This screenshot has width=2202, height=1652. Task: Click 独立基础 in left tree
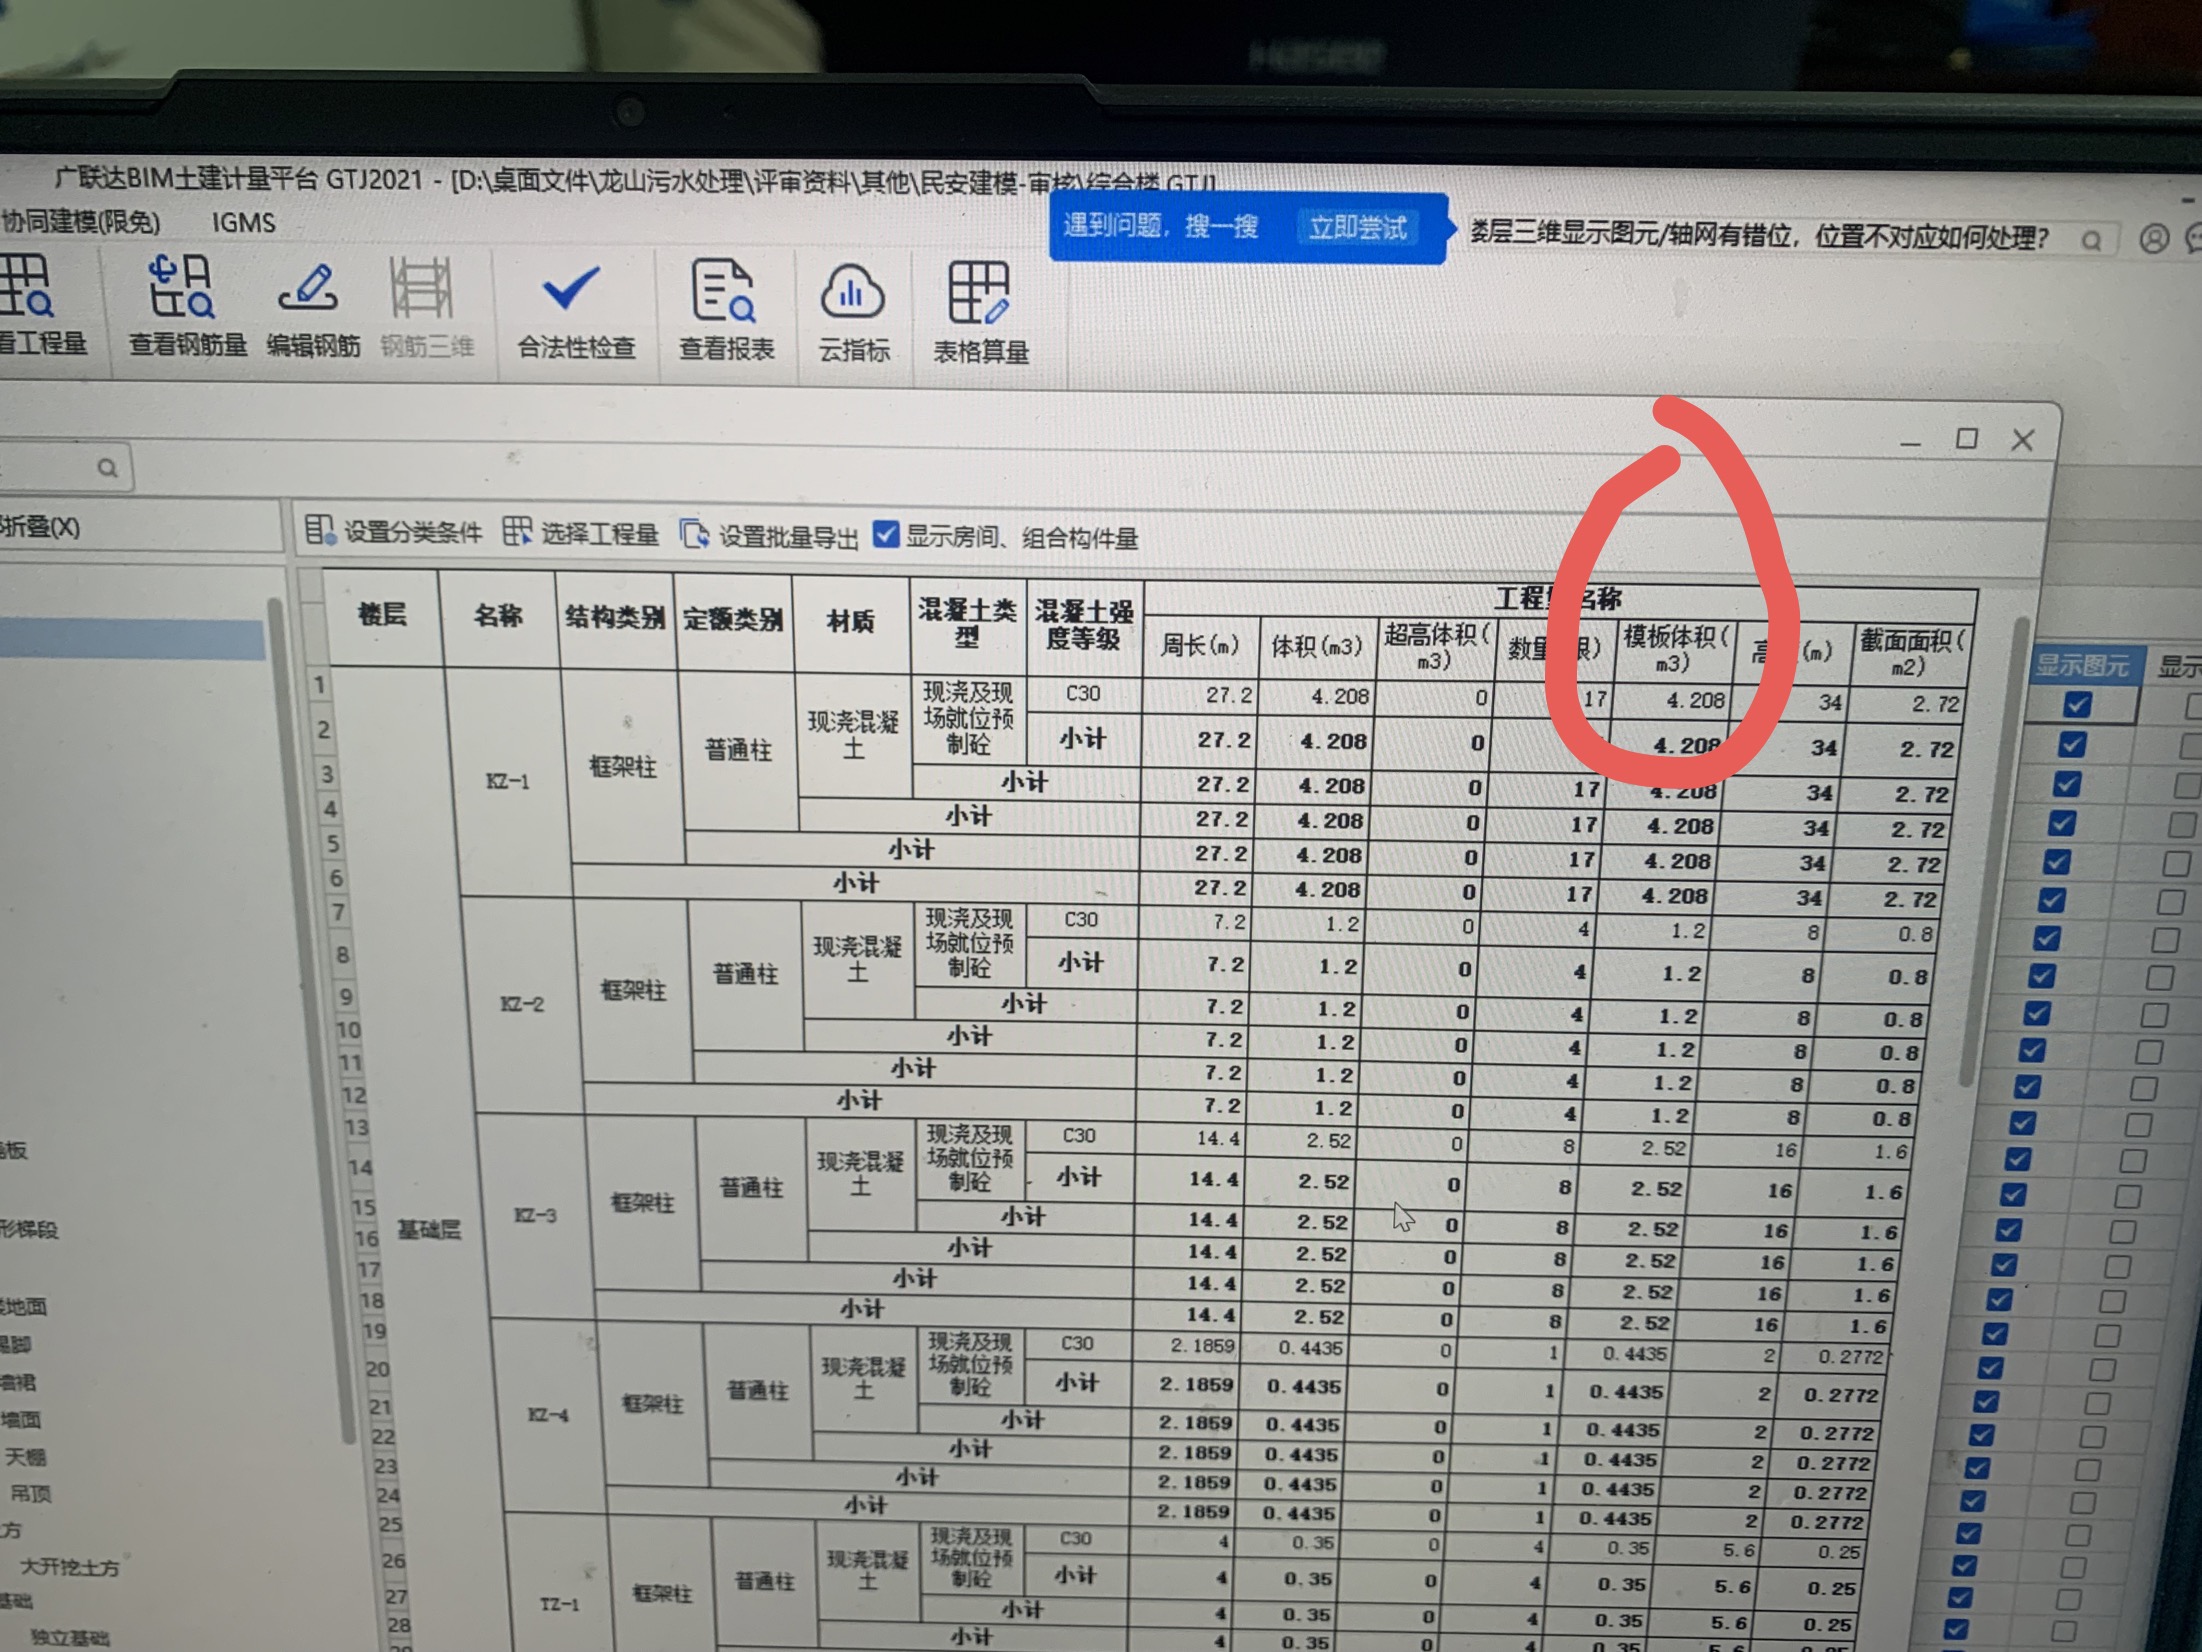(x=69, y=1637)
